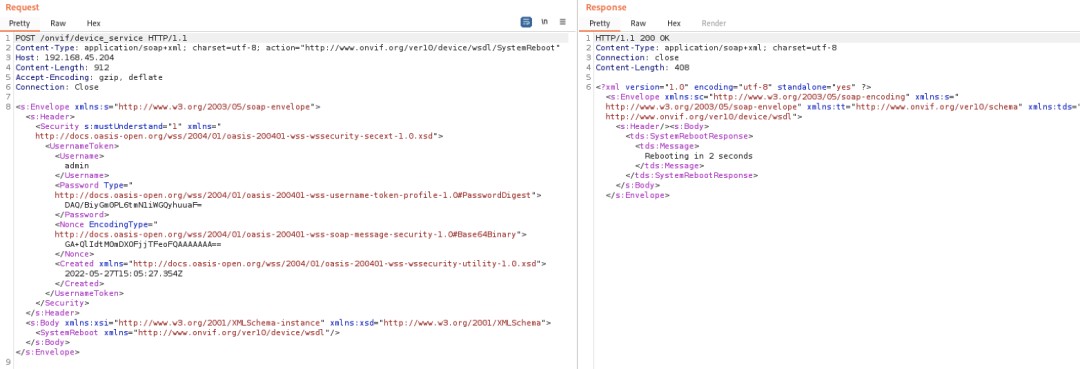
Task: Click the HTTP/1.1 200 OK response status line
Action: click(x=632, y=39)
